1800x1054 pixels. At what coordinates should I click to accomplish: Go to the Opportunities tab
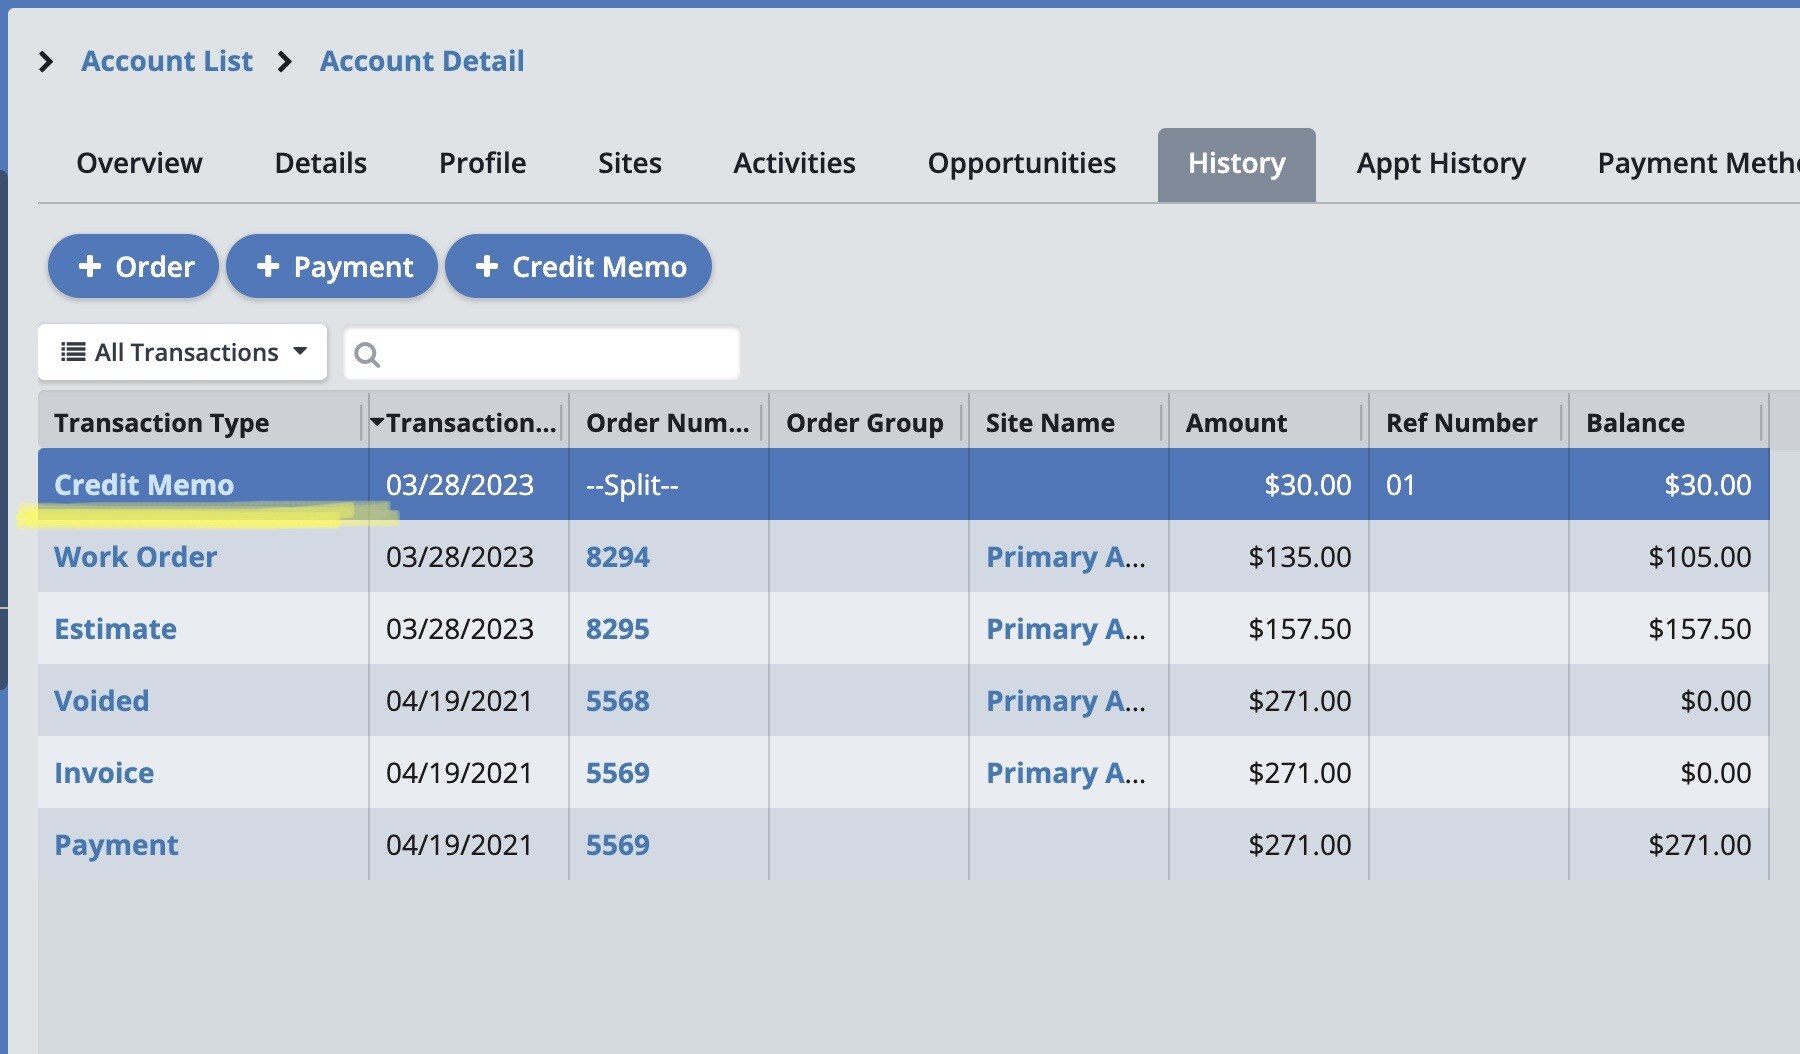click(1021, 163)
